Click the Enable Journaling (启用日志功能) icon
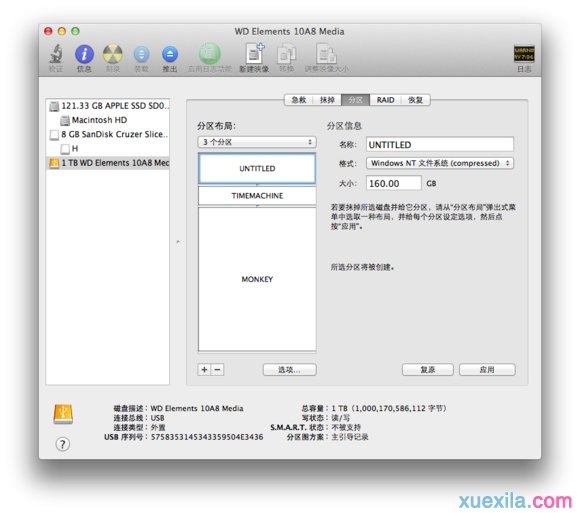The image size is (580, 513). 210,54
